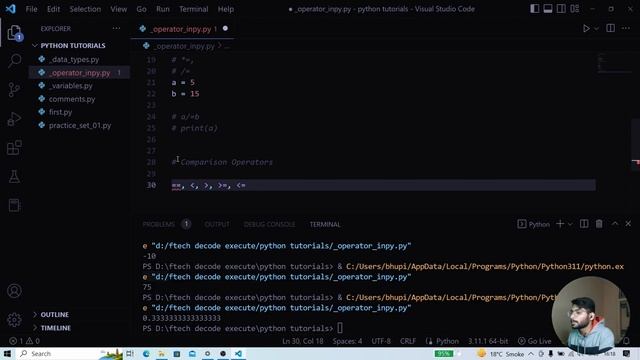Viewport: 640px width, 360px height.
Task: Change indentation via Spaces: 4
Action: pos(347,341)
